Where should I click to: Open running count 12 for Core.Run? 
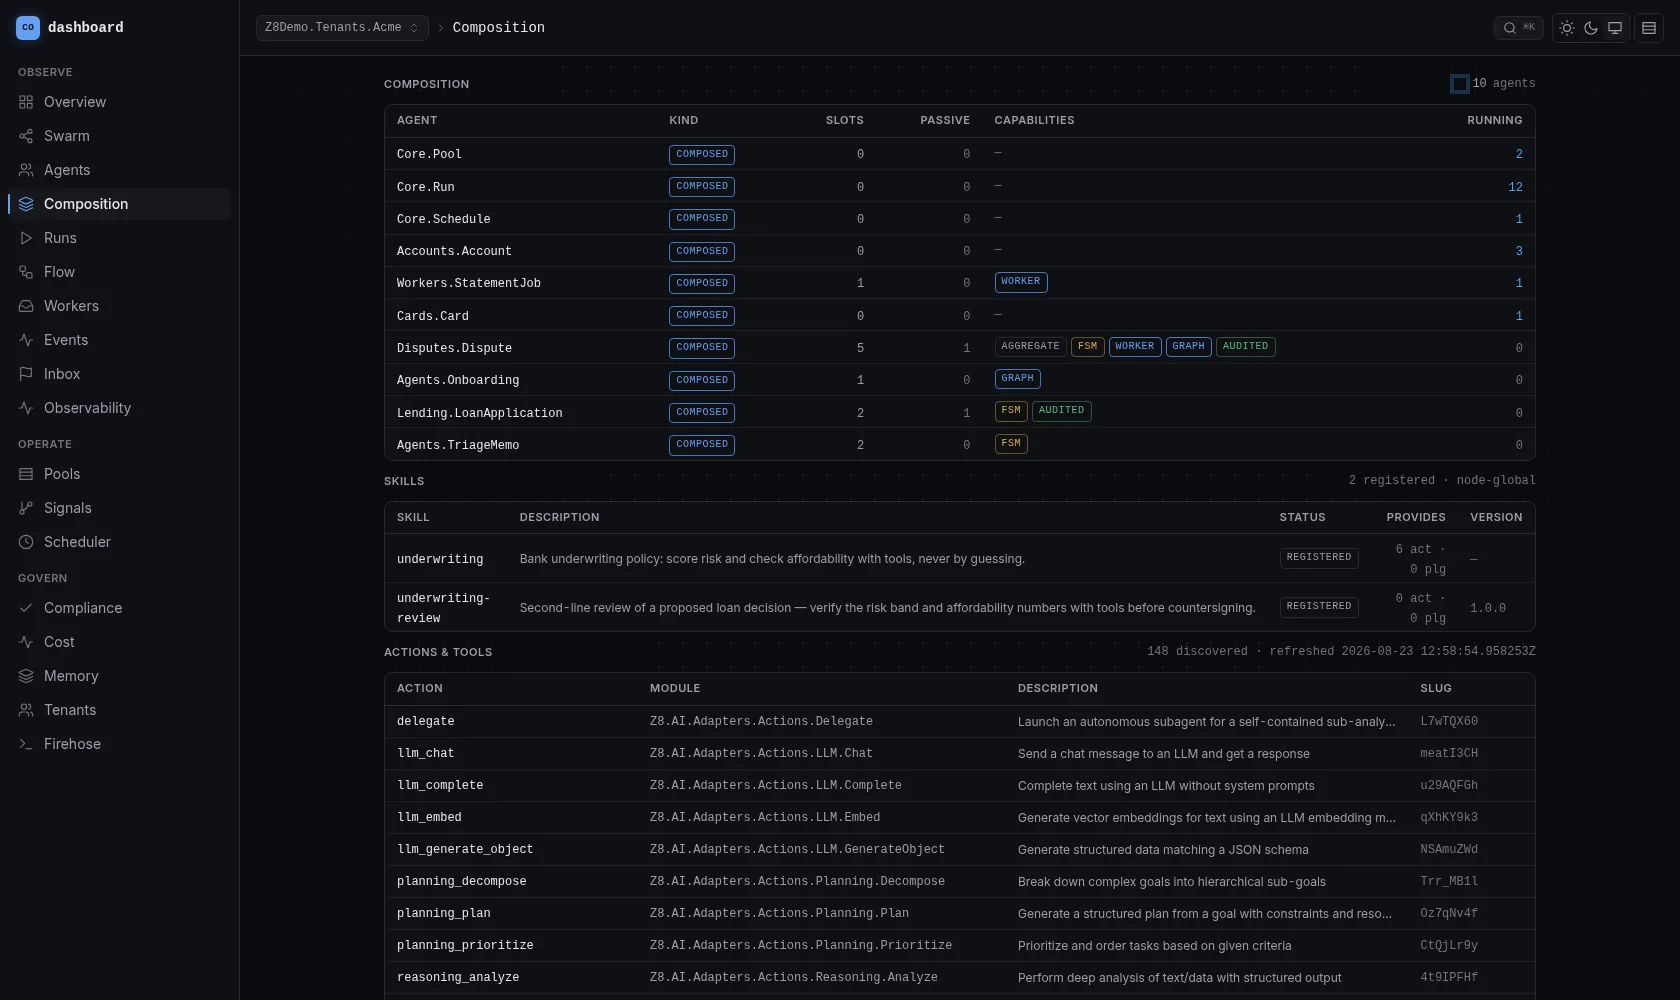(1515, 187)
